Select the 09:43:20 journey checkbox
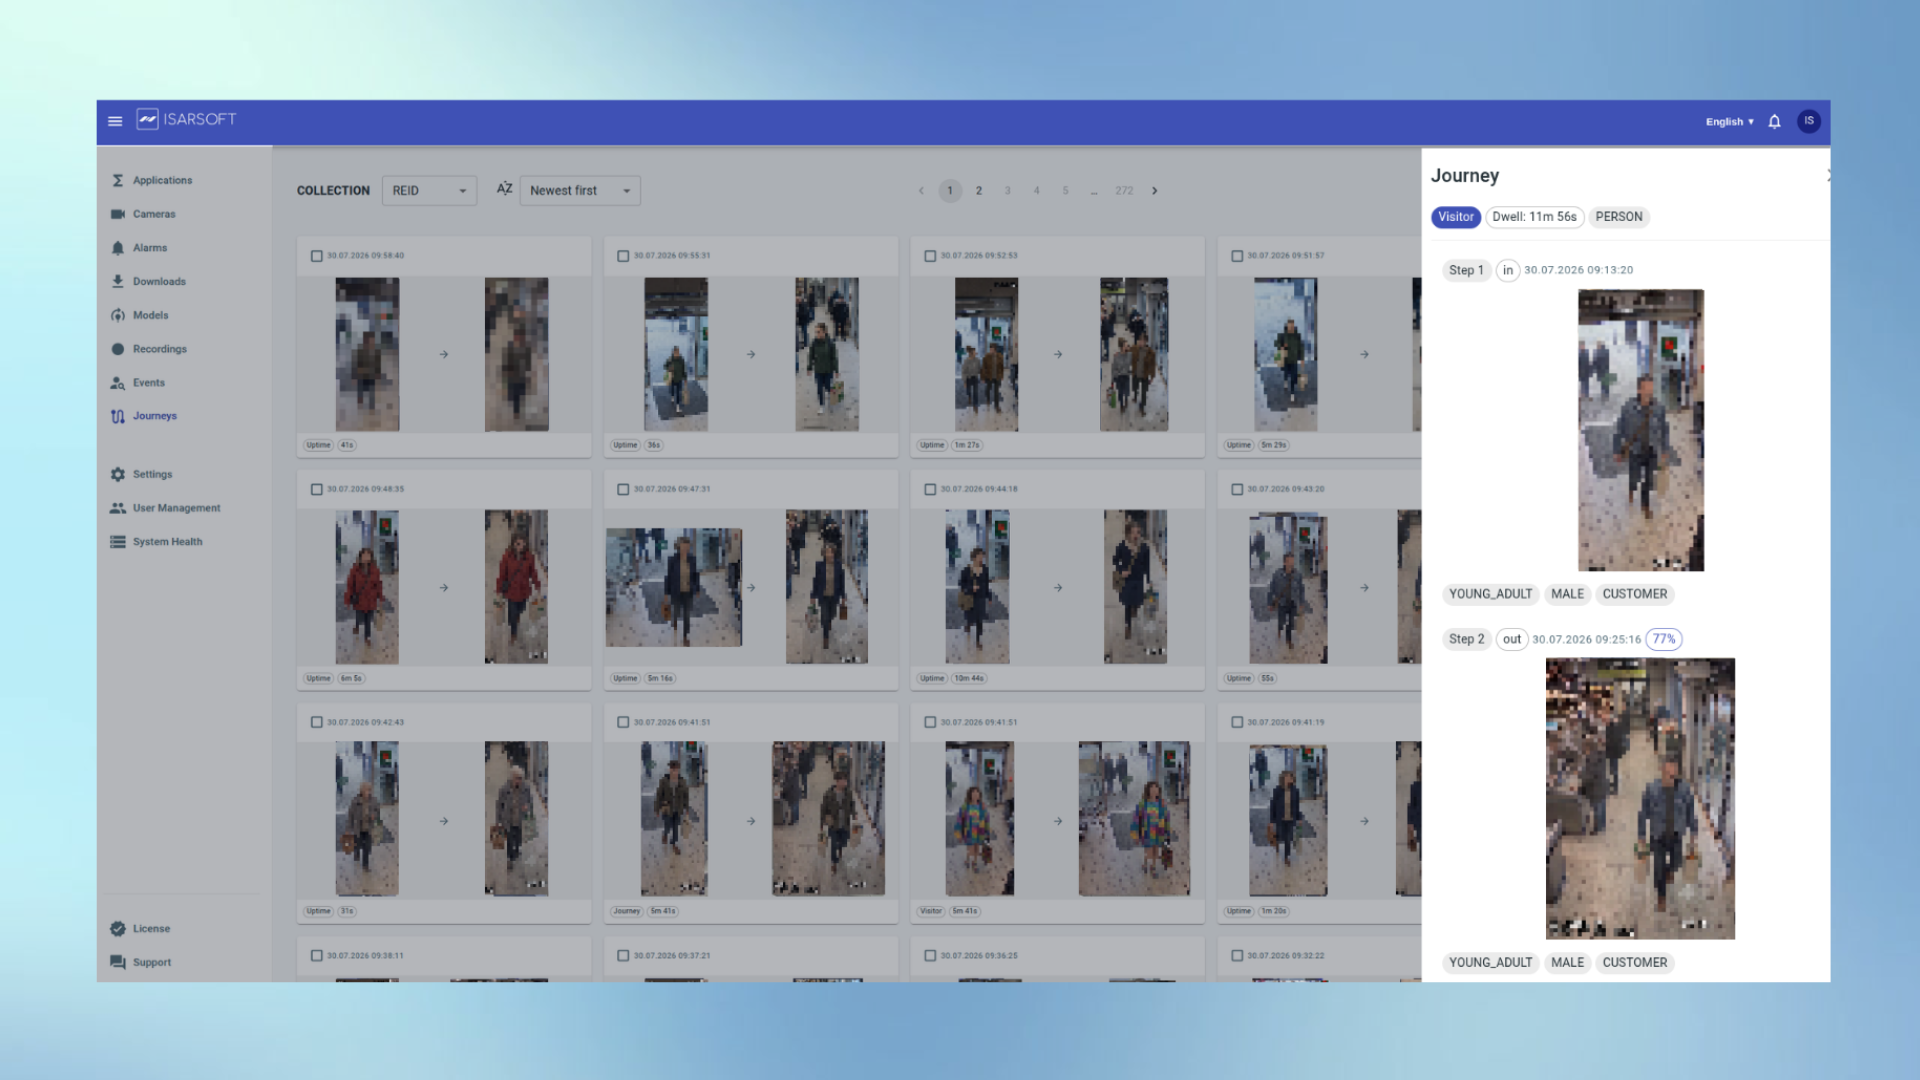Image resolution: width=1920 pixels, height=1080 pixels. pos(1237,490)
